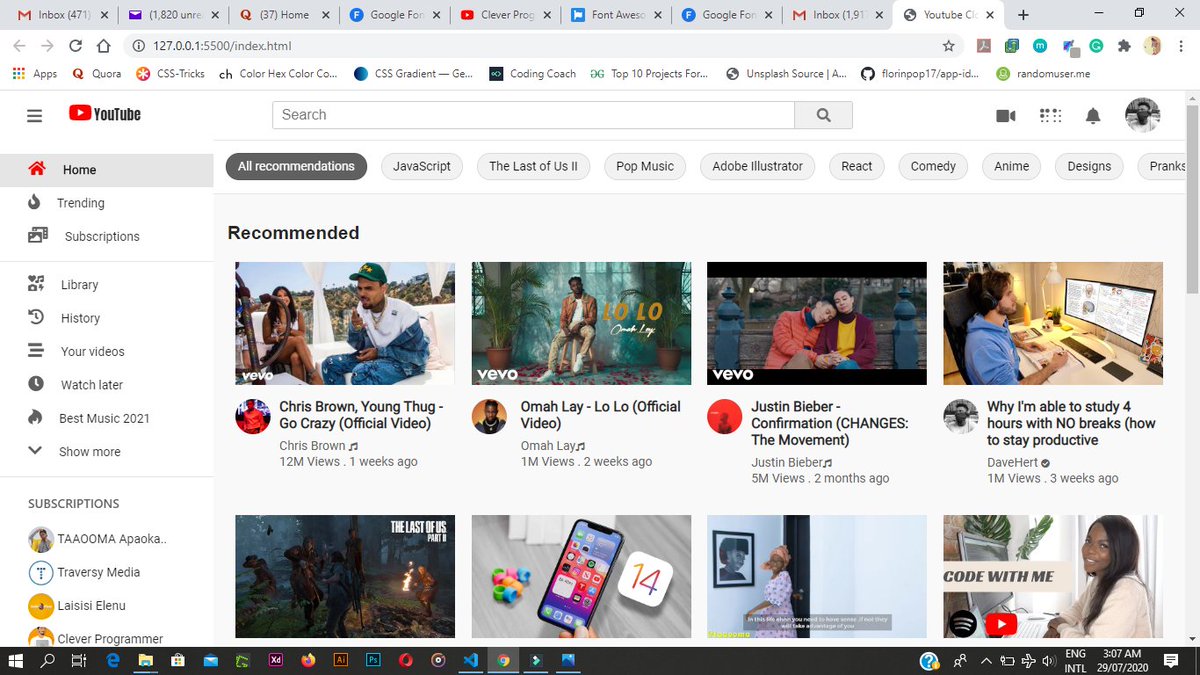
Task: Open Omah Lay channel avatar
Action: pyautogui.click(x=489, y=416)
